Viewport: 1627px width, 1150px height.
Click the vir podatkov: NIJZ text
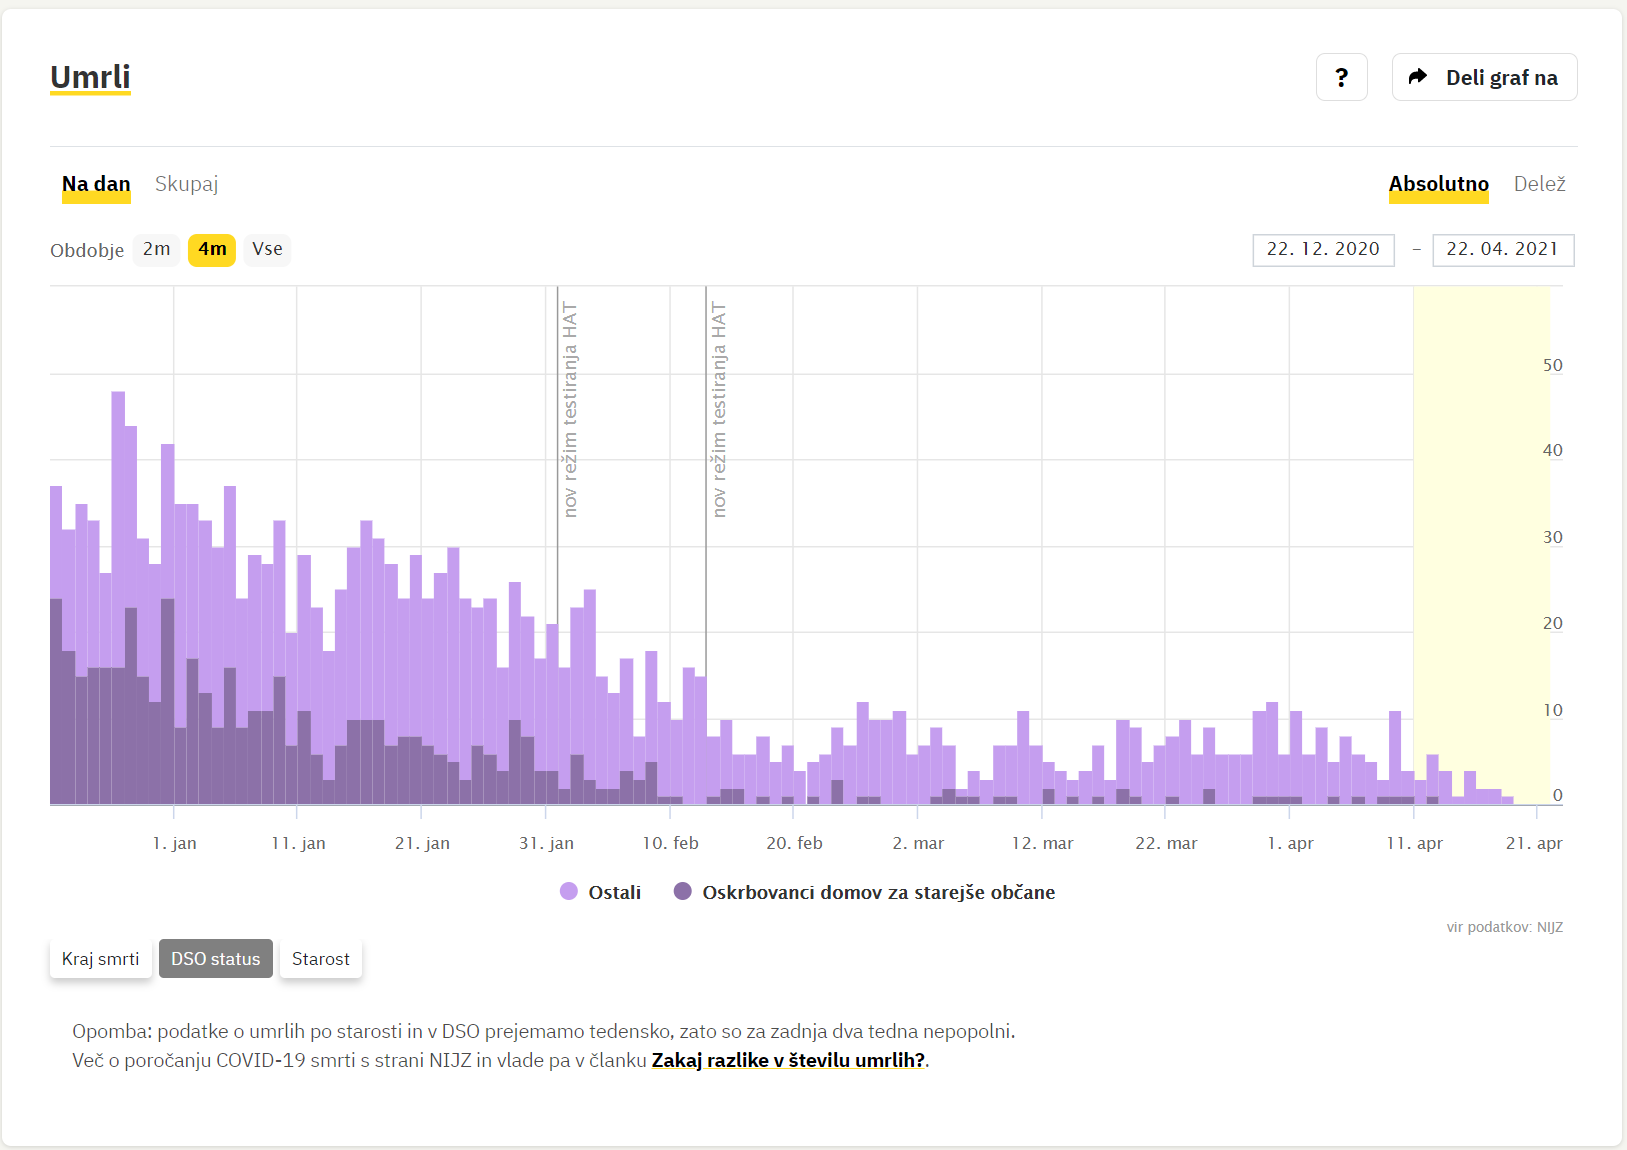point(1504,927)
